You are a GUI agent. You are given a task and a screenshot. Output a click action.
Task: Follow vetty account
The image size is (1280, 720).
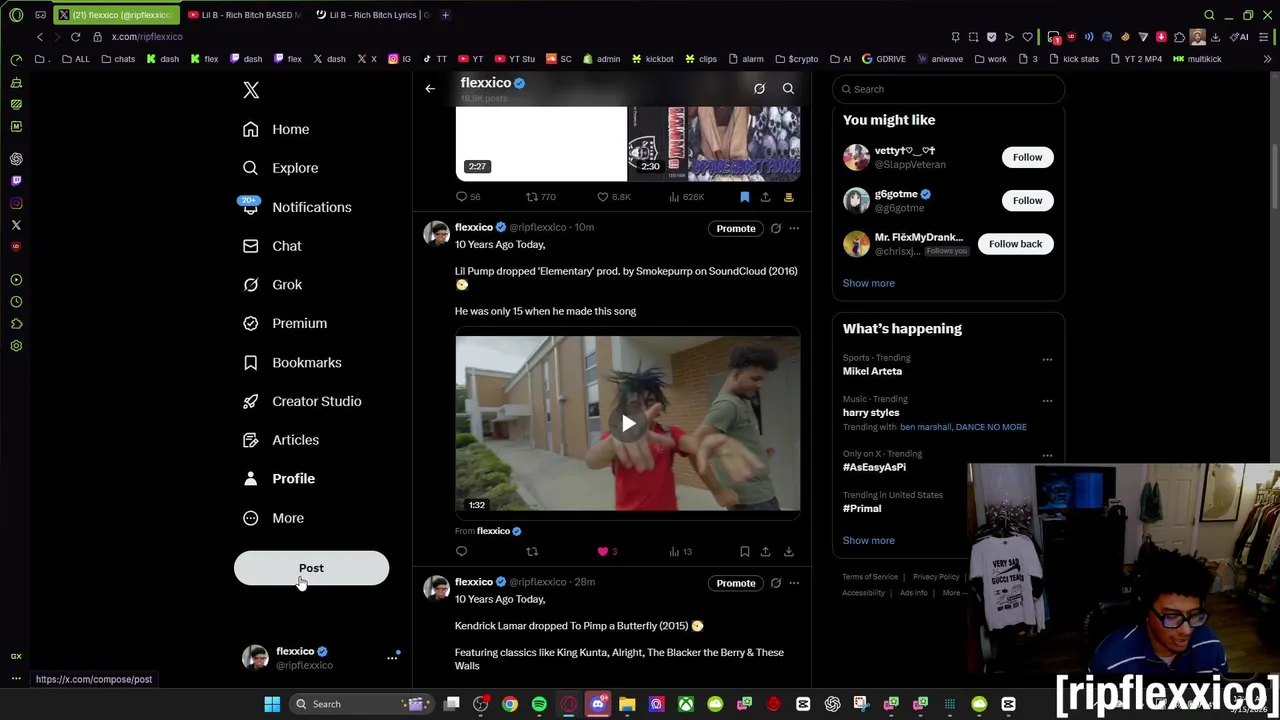tap(1027, 157)
